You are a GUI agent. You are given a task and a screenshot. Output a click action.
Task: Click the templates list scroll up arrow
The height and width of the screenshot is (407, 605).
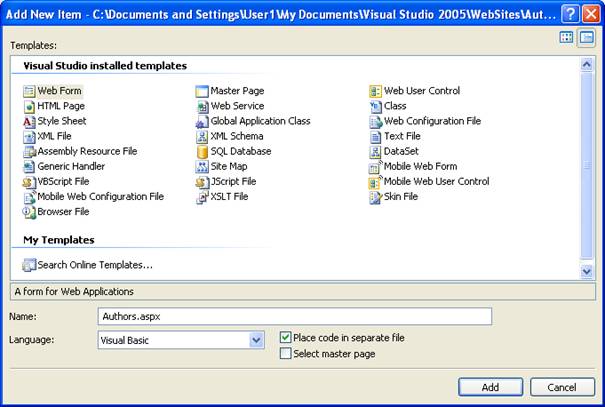pyautogui.click(x=587, y=65)
